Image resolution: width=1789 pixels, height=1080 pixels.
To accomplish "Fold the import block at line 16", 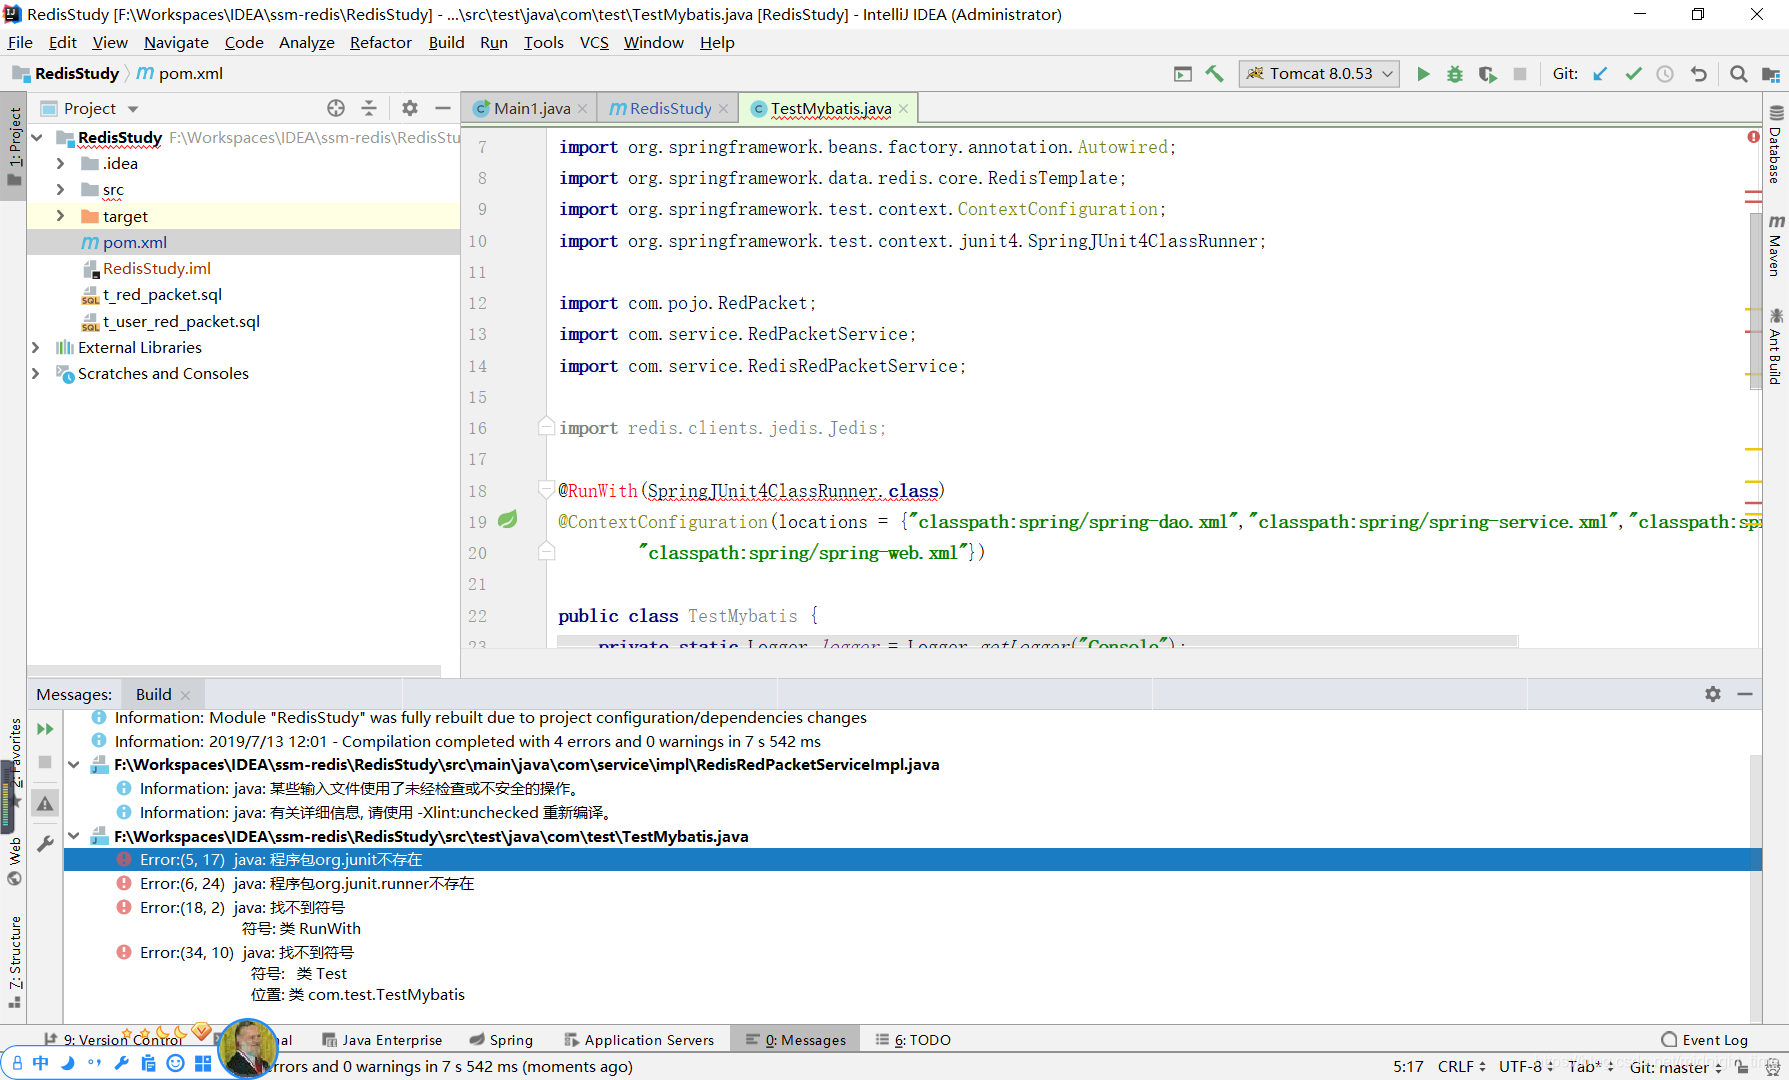I will pos(546,427).
